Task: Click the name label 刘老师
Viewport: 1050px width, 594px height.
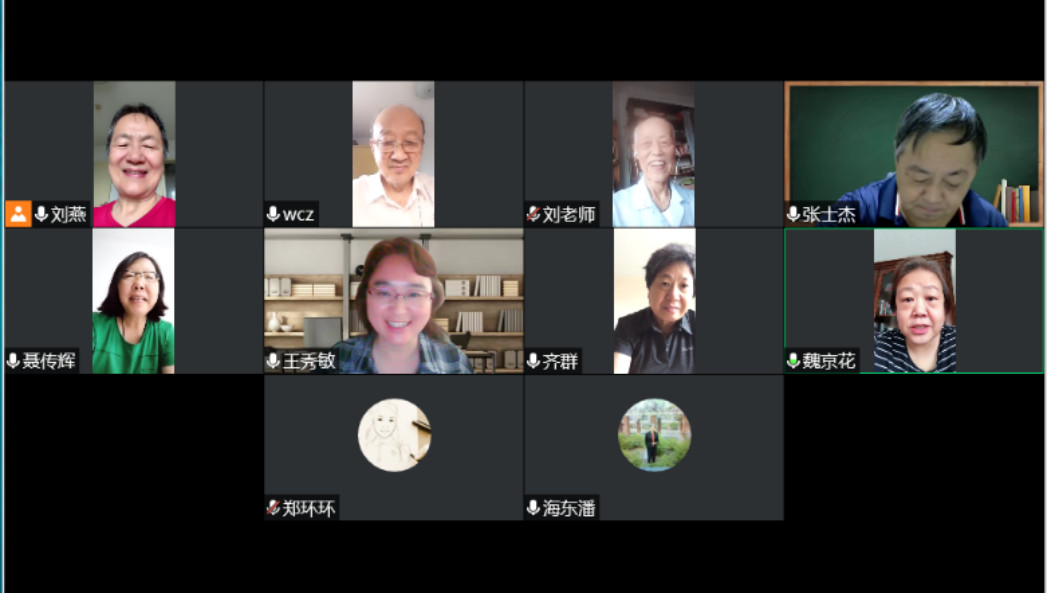Action: click(569, 214)
